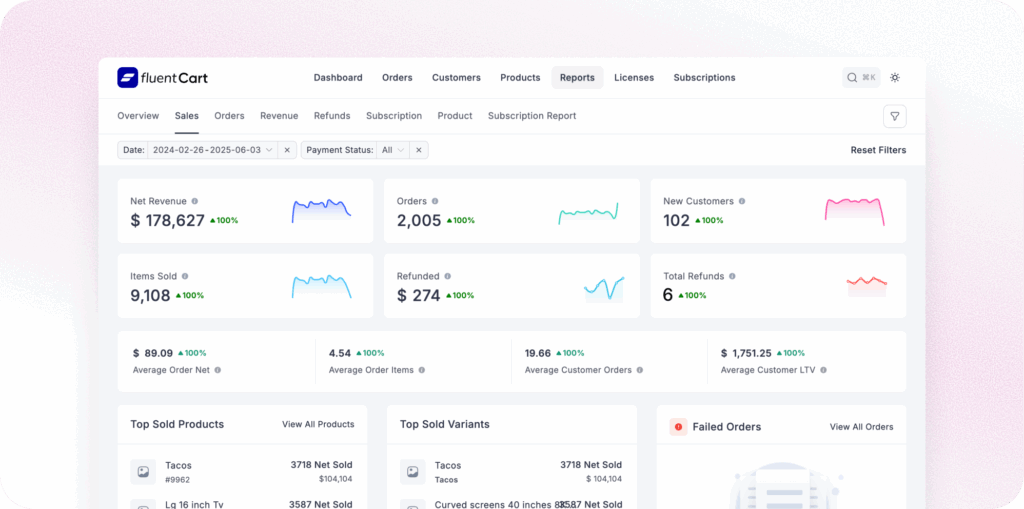The image size is (1024, 509).
Task: Click the $ 178,627 net revenue value
Action: tap(167, 220)
